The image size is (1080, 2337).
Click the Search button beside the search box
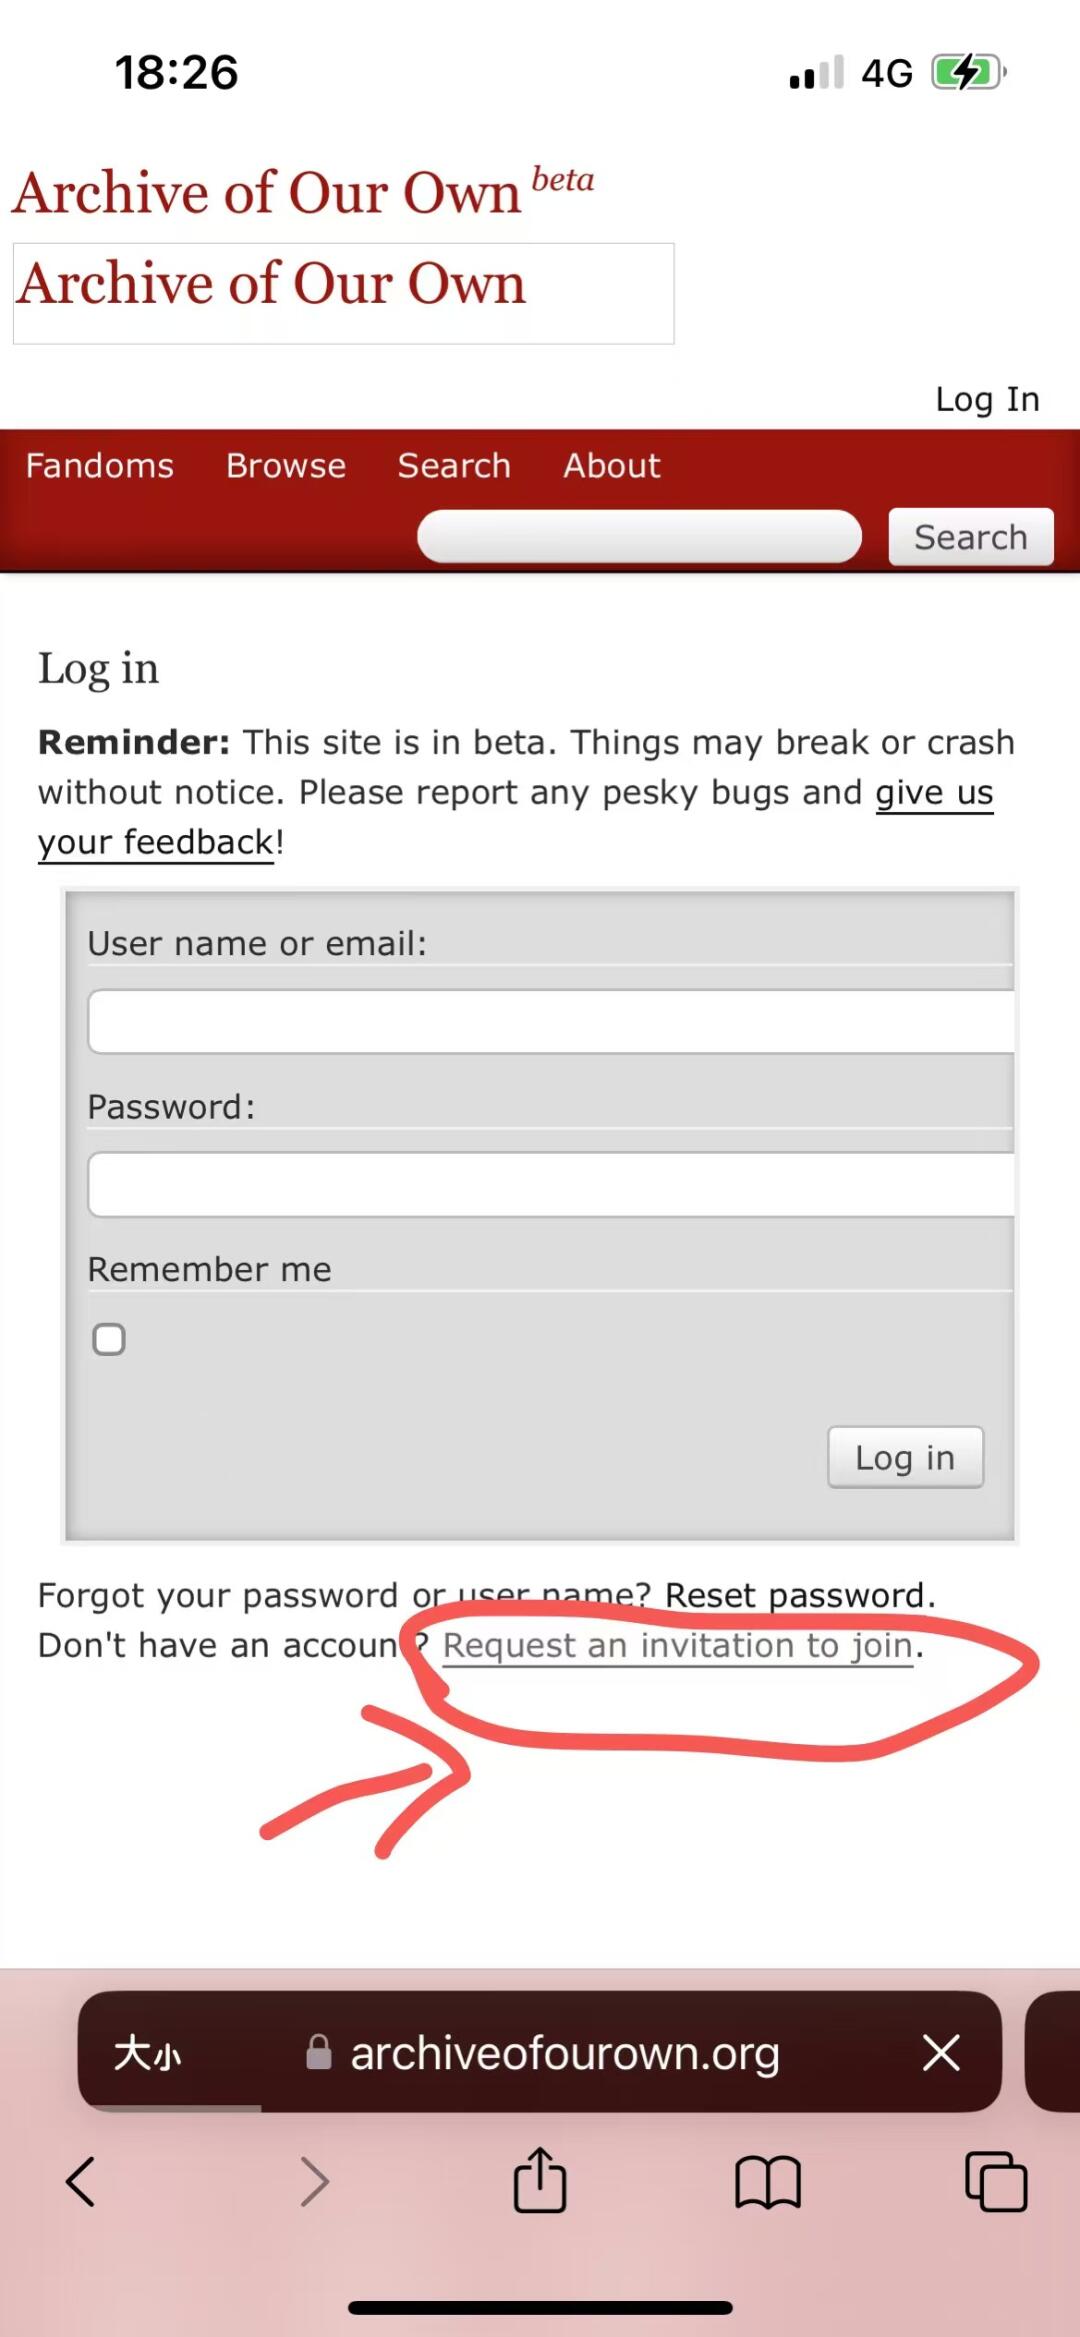point(971,537)
